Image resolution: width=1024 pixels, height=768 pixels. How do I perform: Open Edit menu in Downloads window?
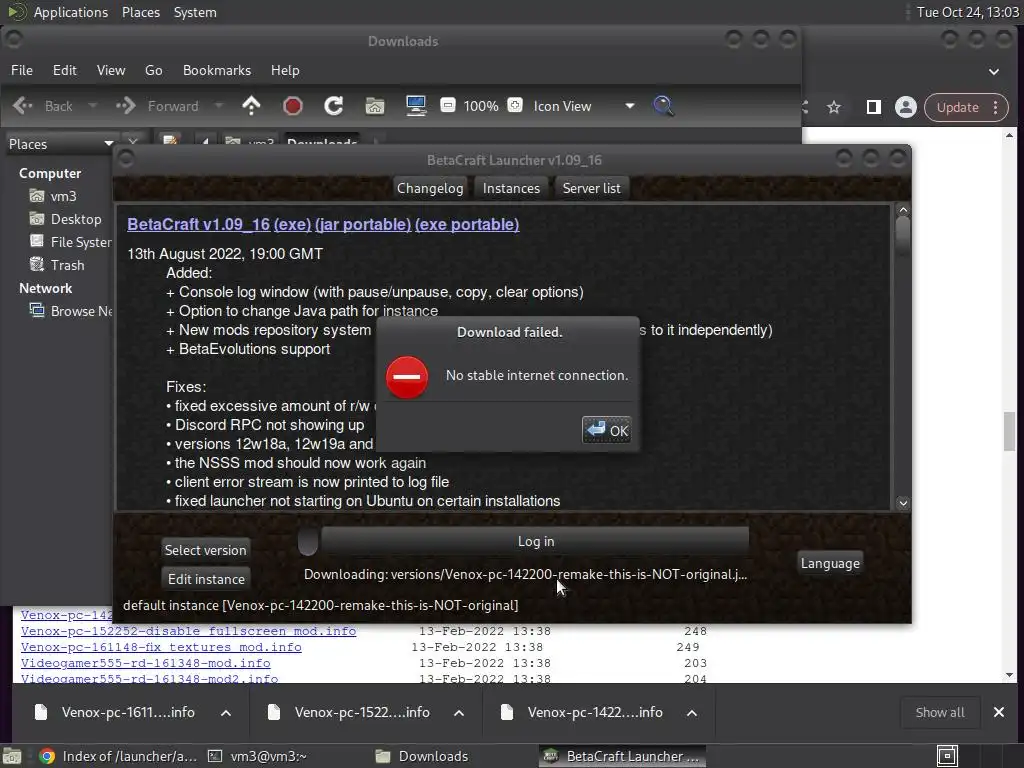click(64, 70)
